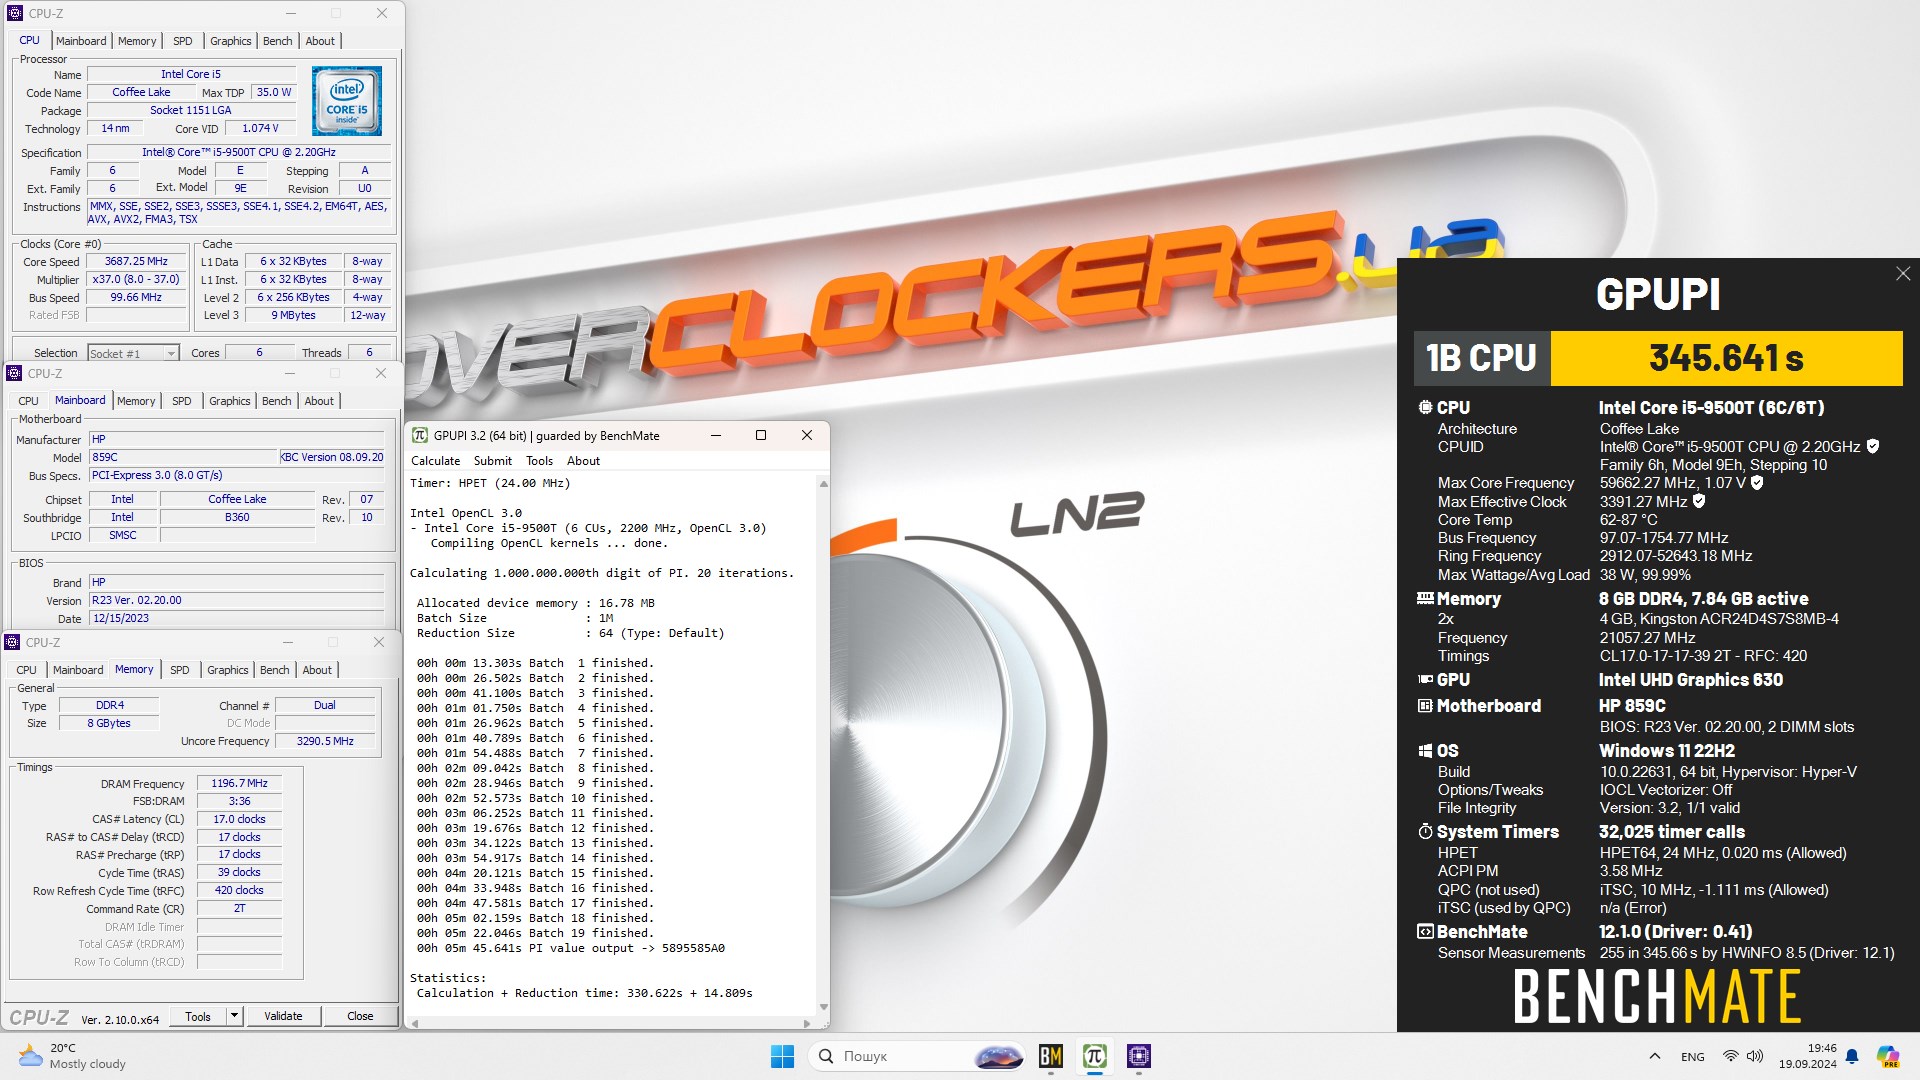This screenshot has height=1080, width=1920.
Task: Open About menu in GPUPI
Action: (583, 461)
